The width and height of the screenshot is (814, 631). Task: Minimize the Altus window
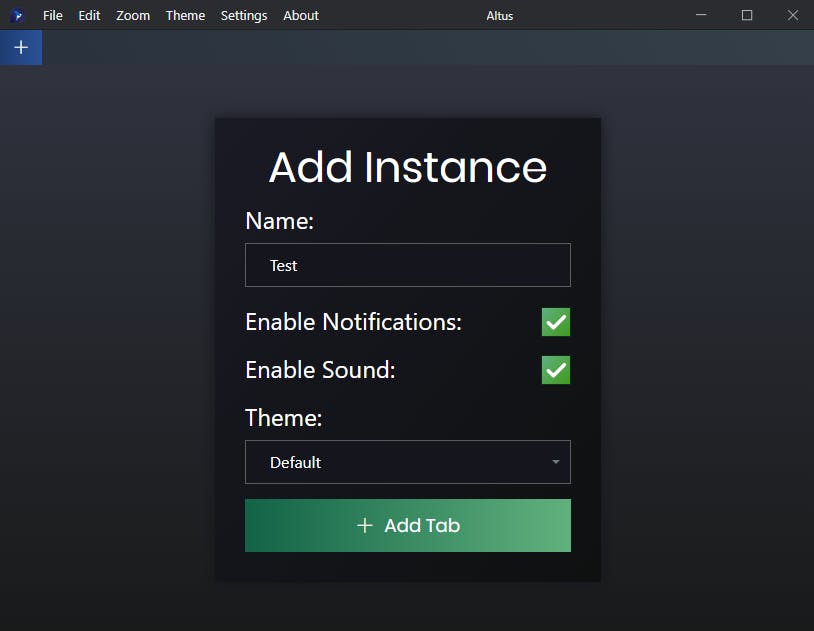[x=701, y=15]
